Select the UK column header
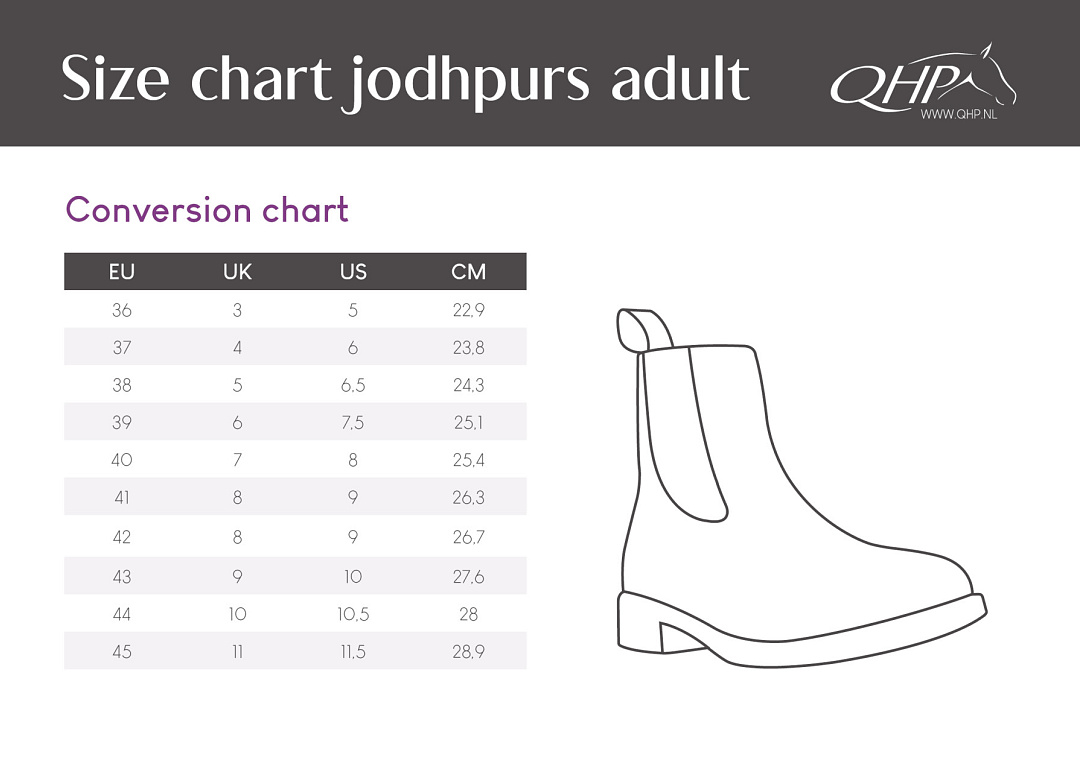Screen dimensions: 1080x772 237,272
